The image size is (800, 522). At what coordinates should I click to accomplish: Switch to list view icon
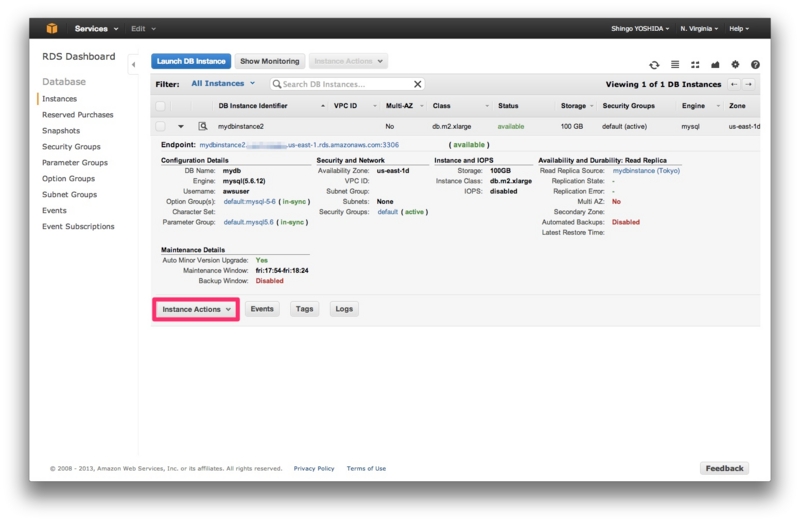[x=675, y=64]
